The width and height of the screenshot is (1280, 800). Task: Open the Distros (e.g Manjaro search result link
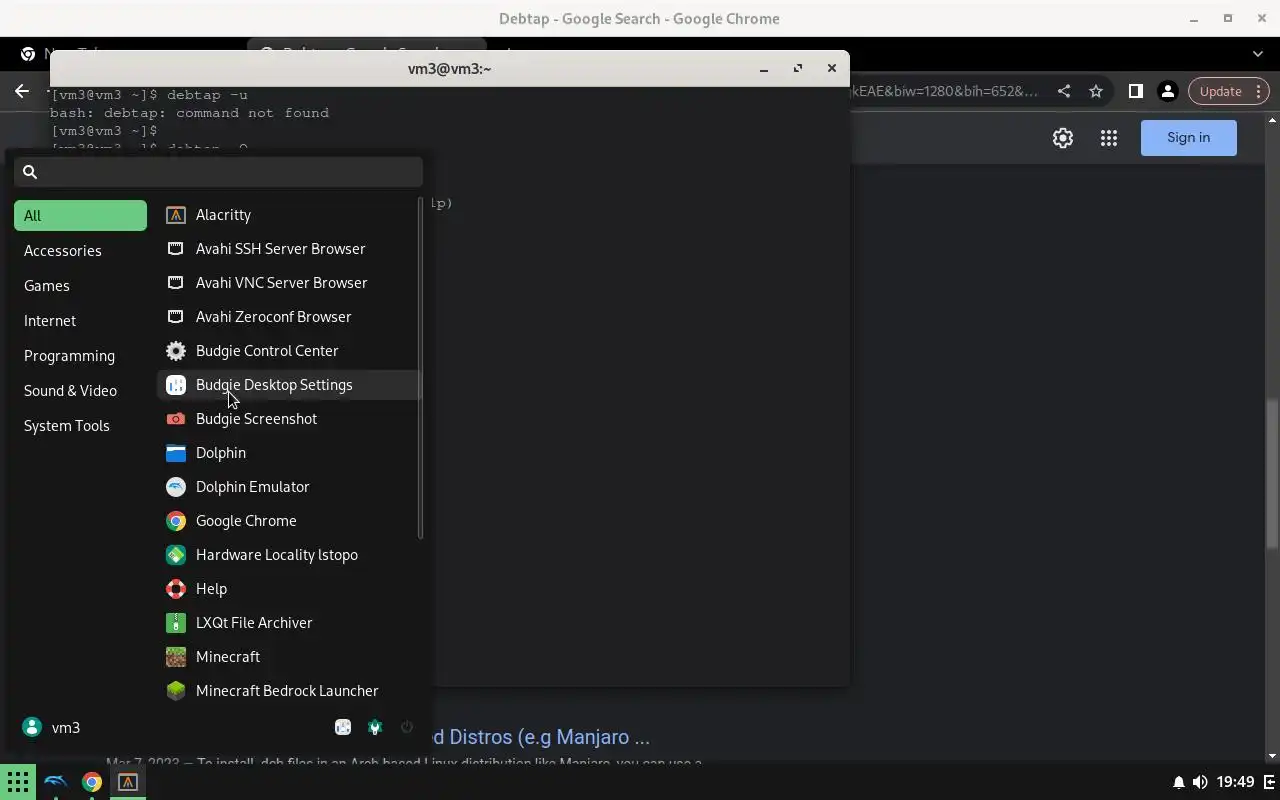(x=541, y=737)
